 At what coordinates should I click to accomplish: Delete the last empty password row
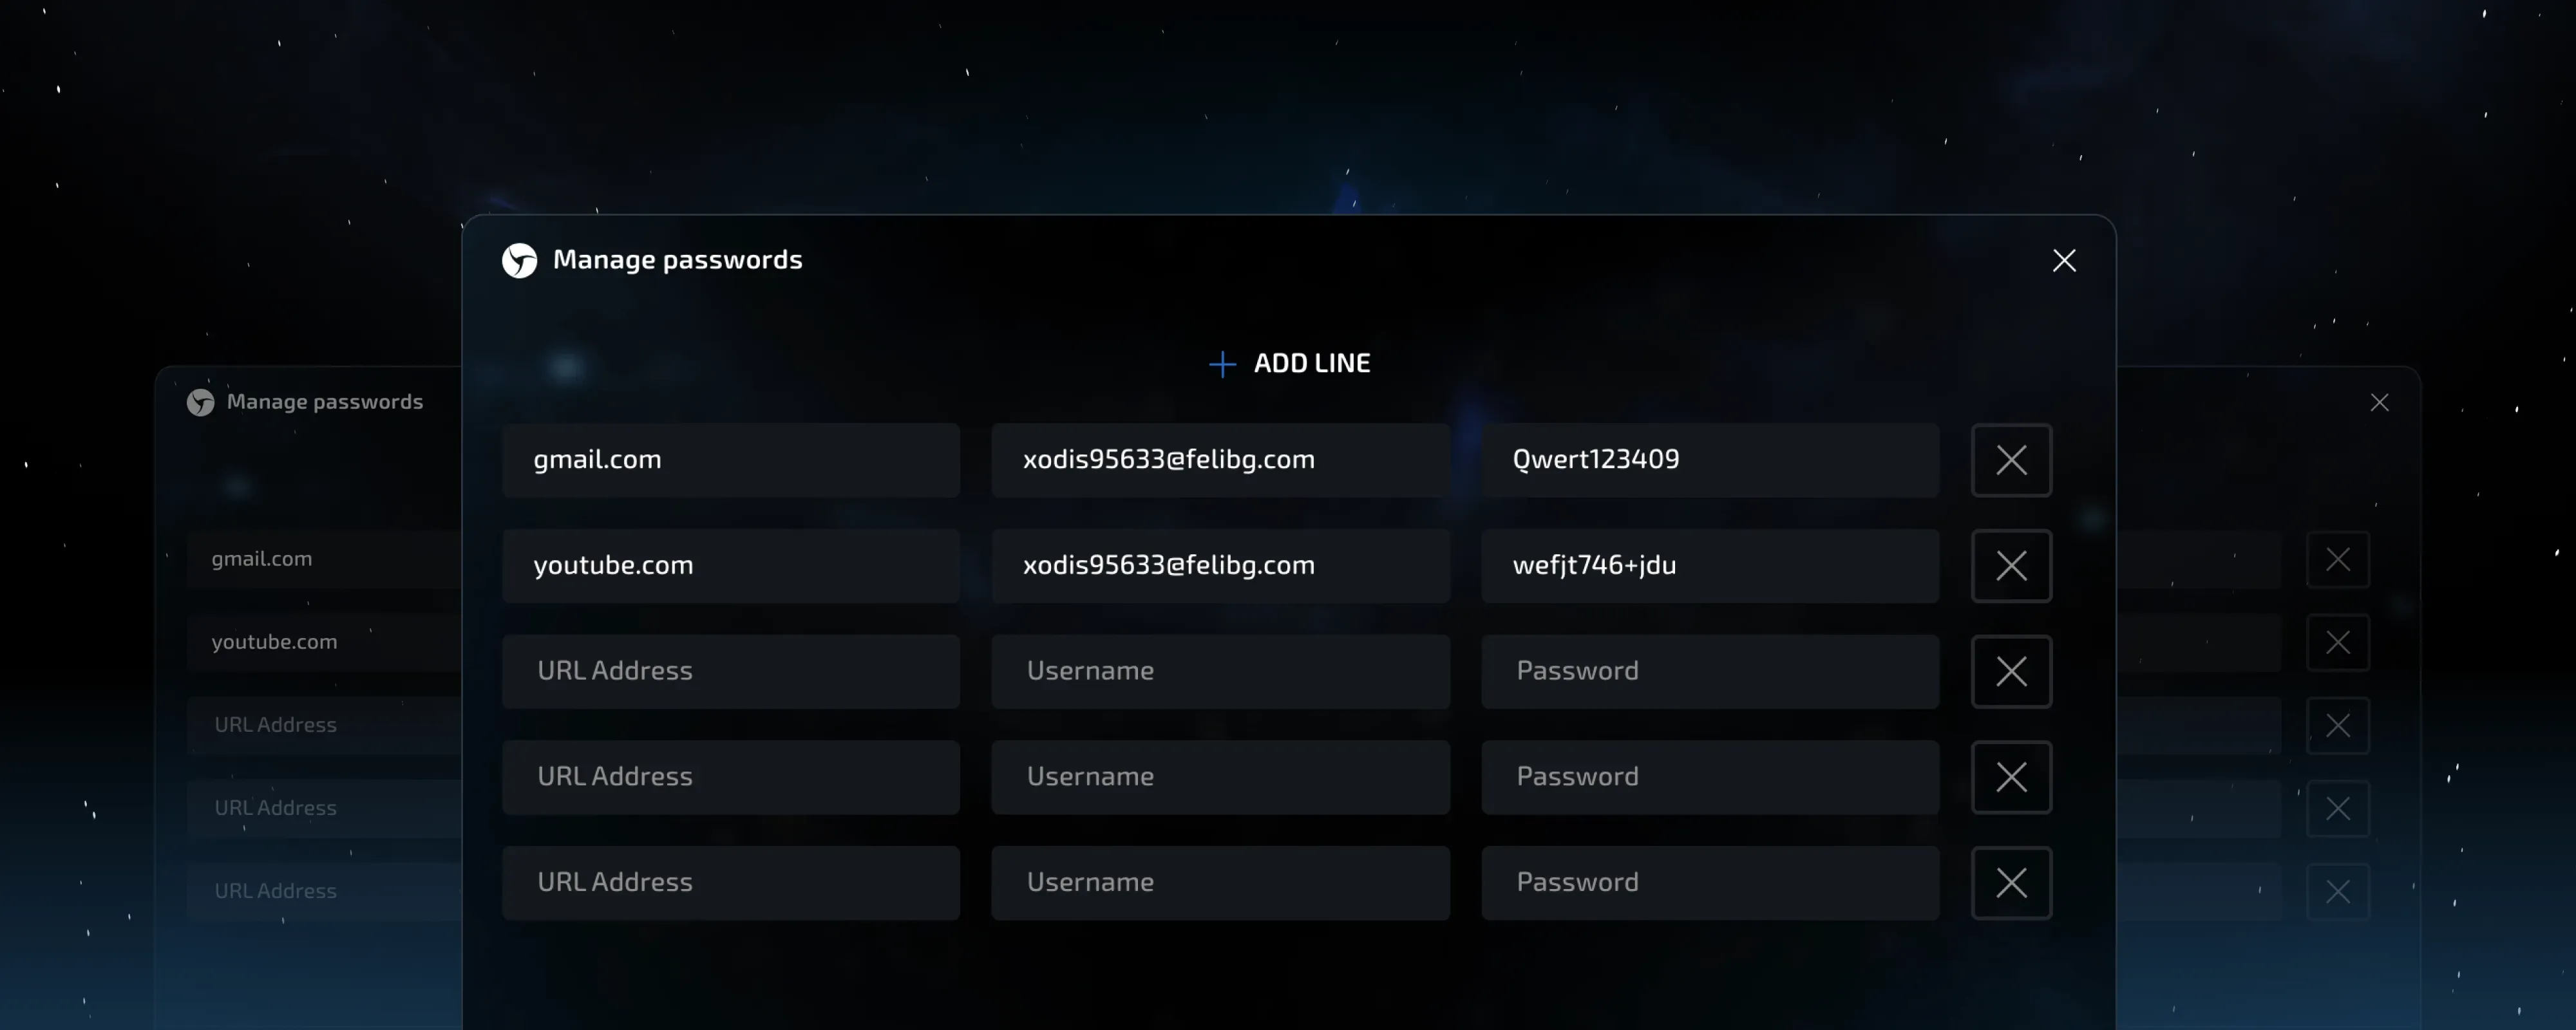tap(2011, 883)
